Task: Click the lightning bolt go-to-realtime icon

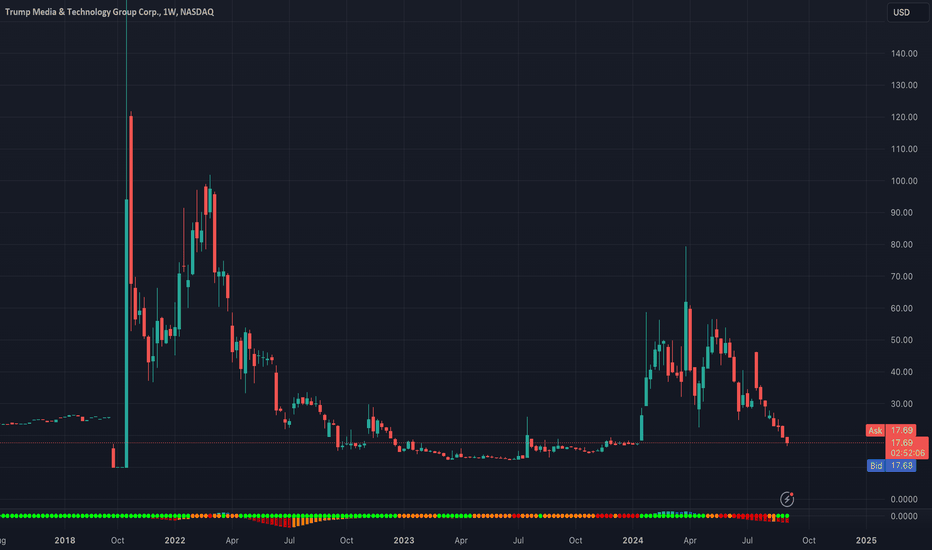Action: tap(787, 499)
